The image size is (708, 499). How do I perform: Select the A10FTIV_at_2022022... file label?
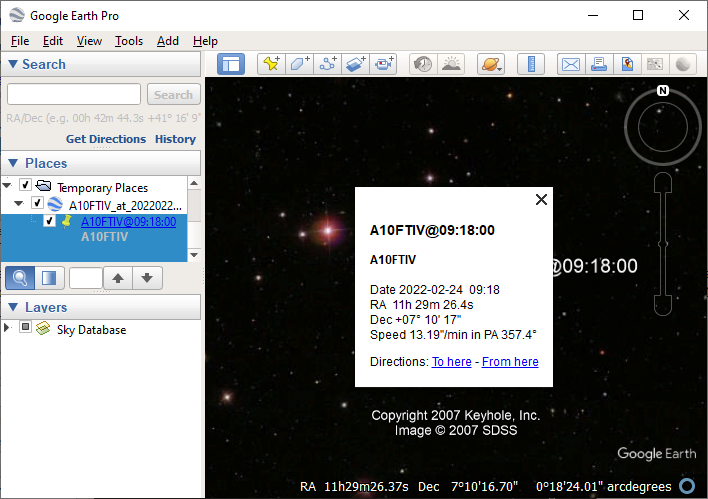click(125, 206)
